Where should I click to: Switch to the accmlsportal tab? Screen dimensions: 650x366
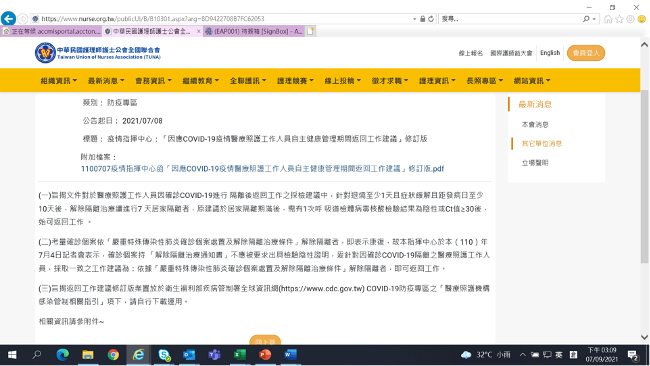pos(51,31)
